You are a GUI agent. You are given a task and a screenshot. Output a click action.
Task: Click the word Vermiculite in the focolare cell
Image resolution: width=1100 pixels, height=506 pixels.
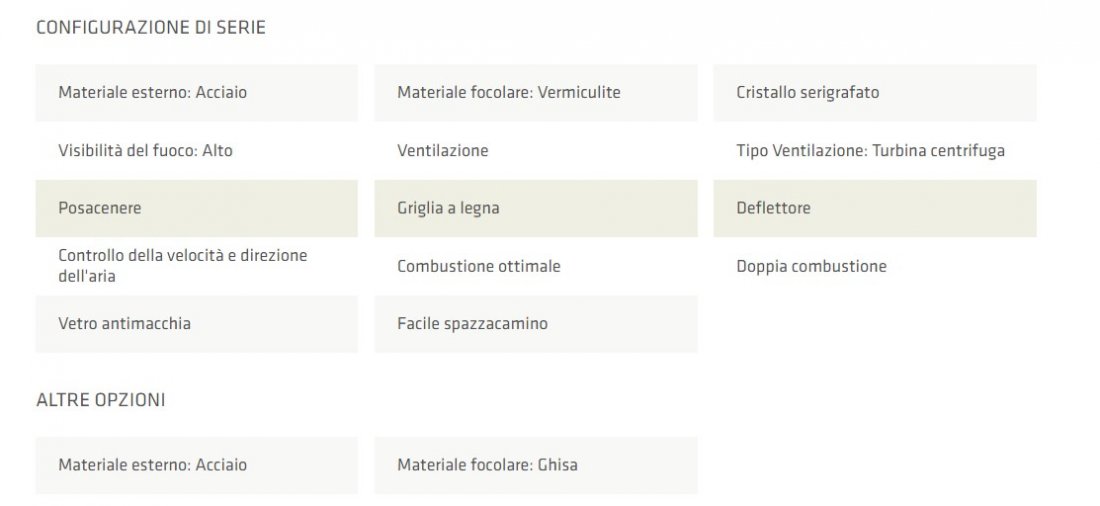579,93
